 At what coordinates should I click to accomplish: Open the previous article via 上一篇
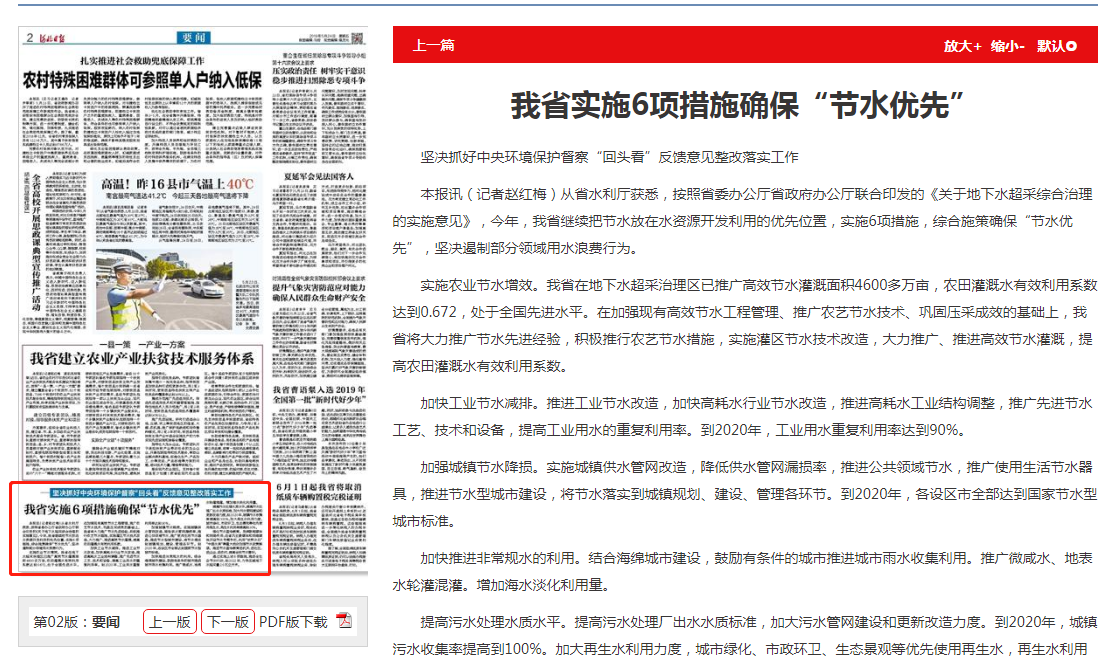pyautogui.click(x=434, y=46)
